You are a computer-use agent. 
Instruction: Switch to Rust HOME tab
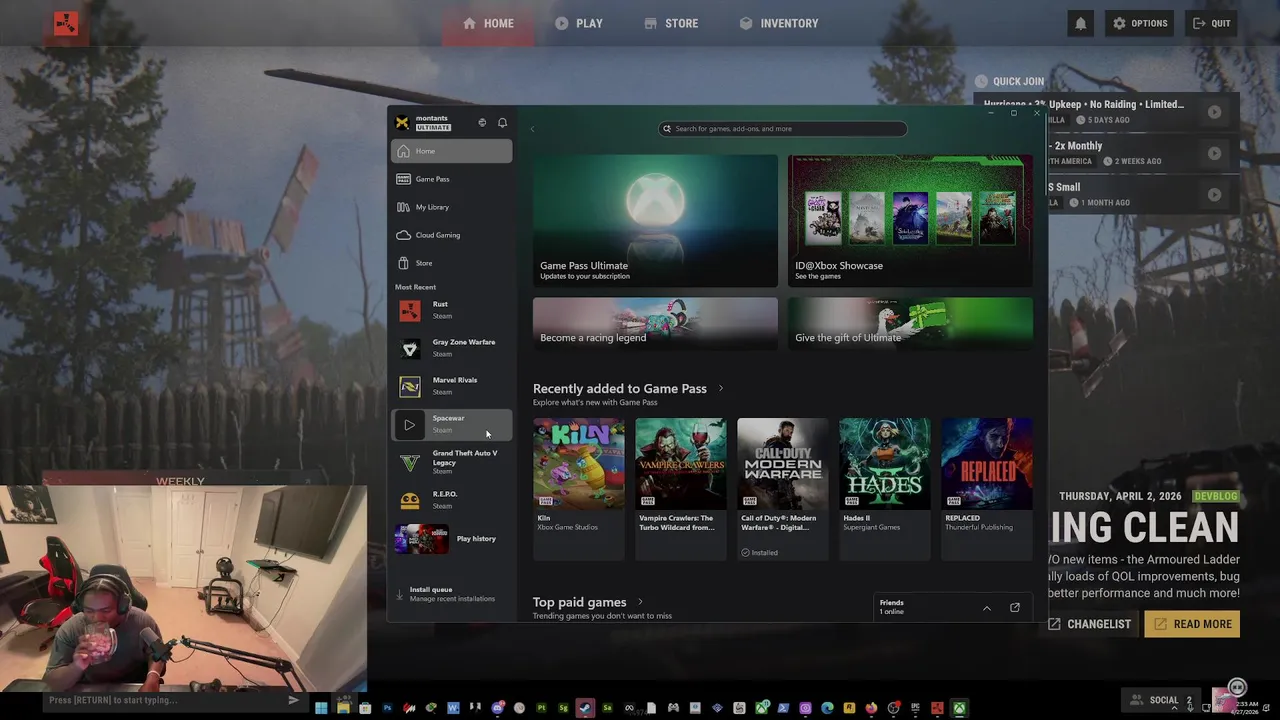coord(489,23)
